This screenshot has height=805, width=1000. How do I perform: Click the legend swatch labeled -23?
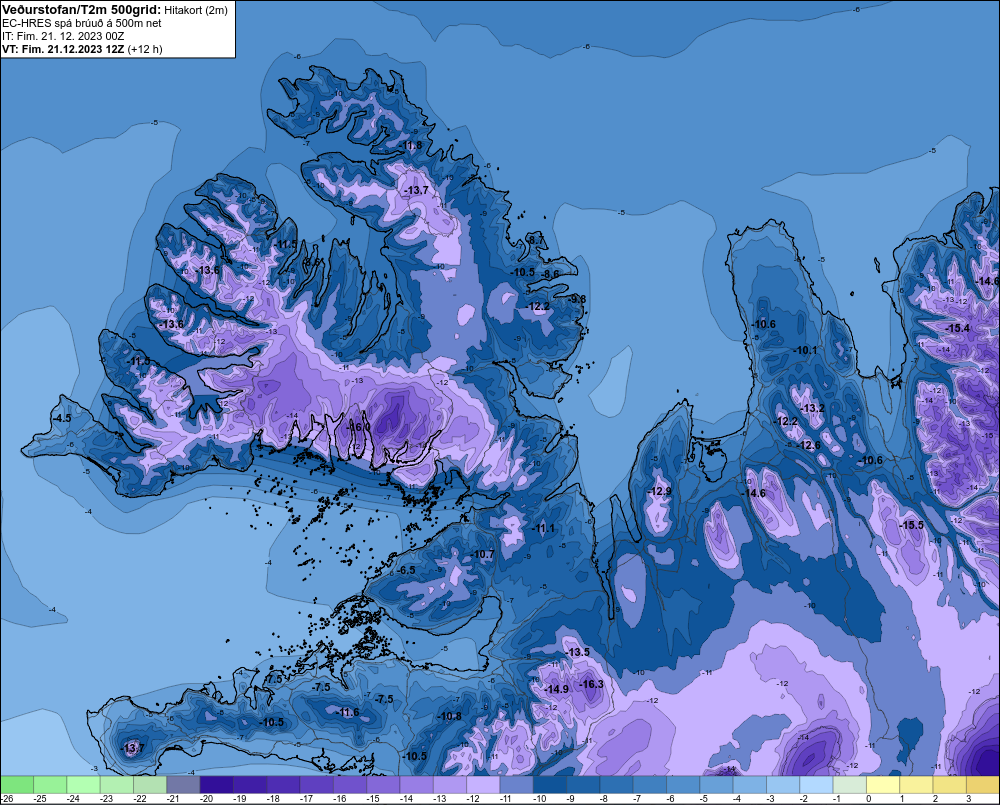pyautogui.click(x=117, y=785)
